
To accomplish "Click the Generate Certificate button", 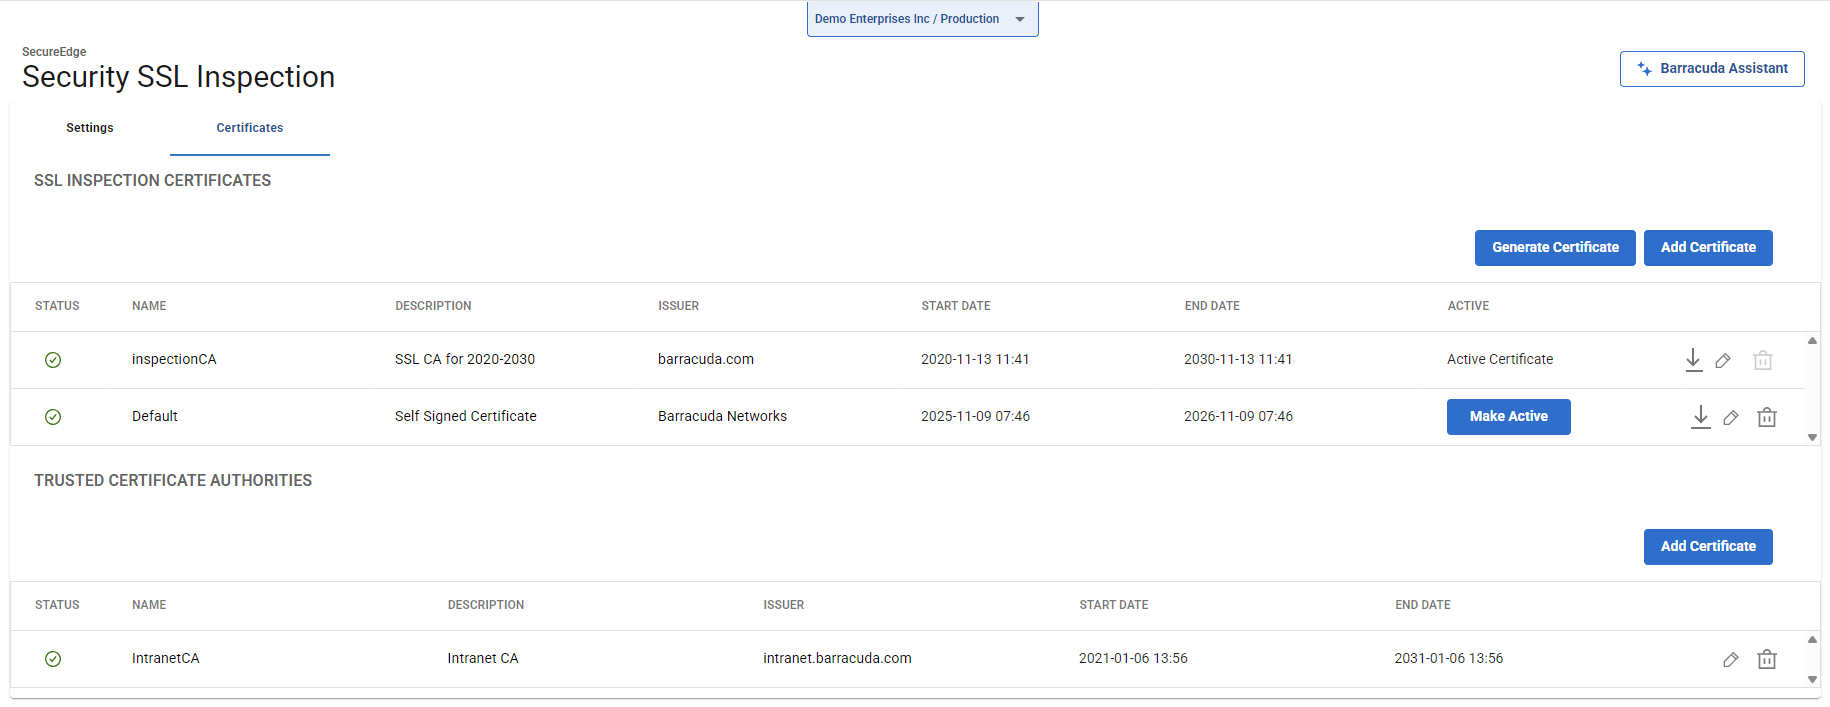I will (1555, 248).
